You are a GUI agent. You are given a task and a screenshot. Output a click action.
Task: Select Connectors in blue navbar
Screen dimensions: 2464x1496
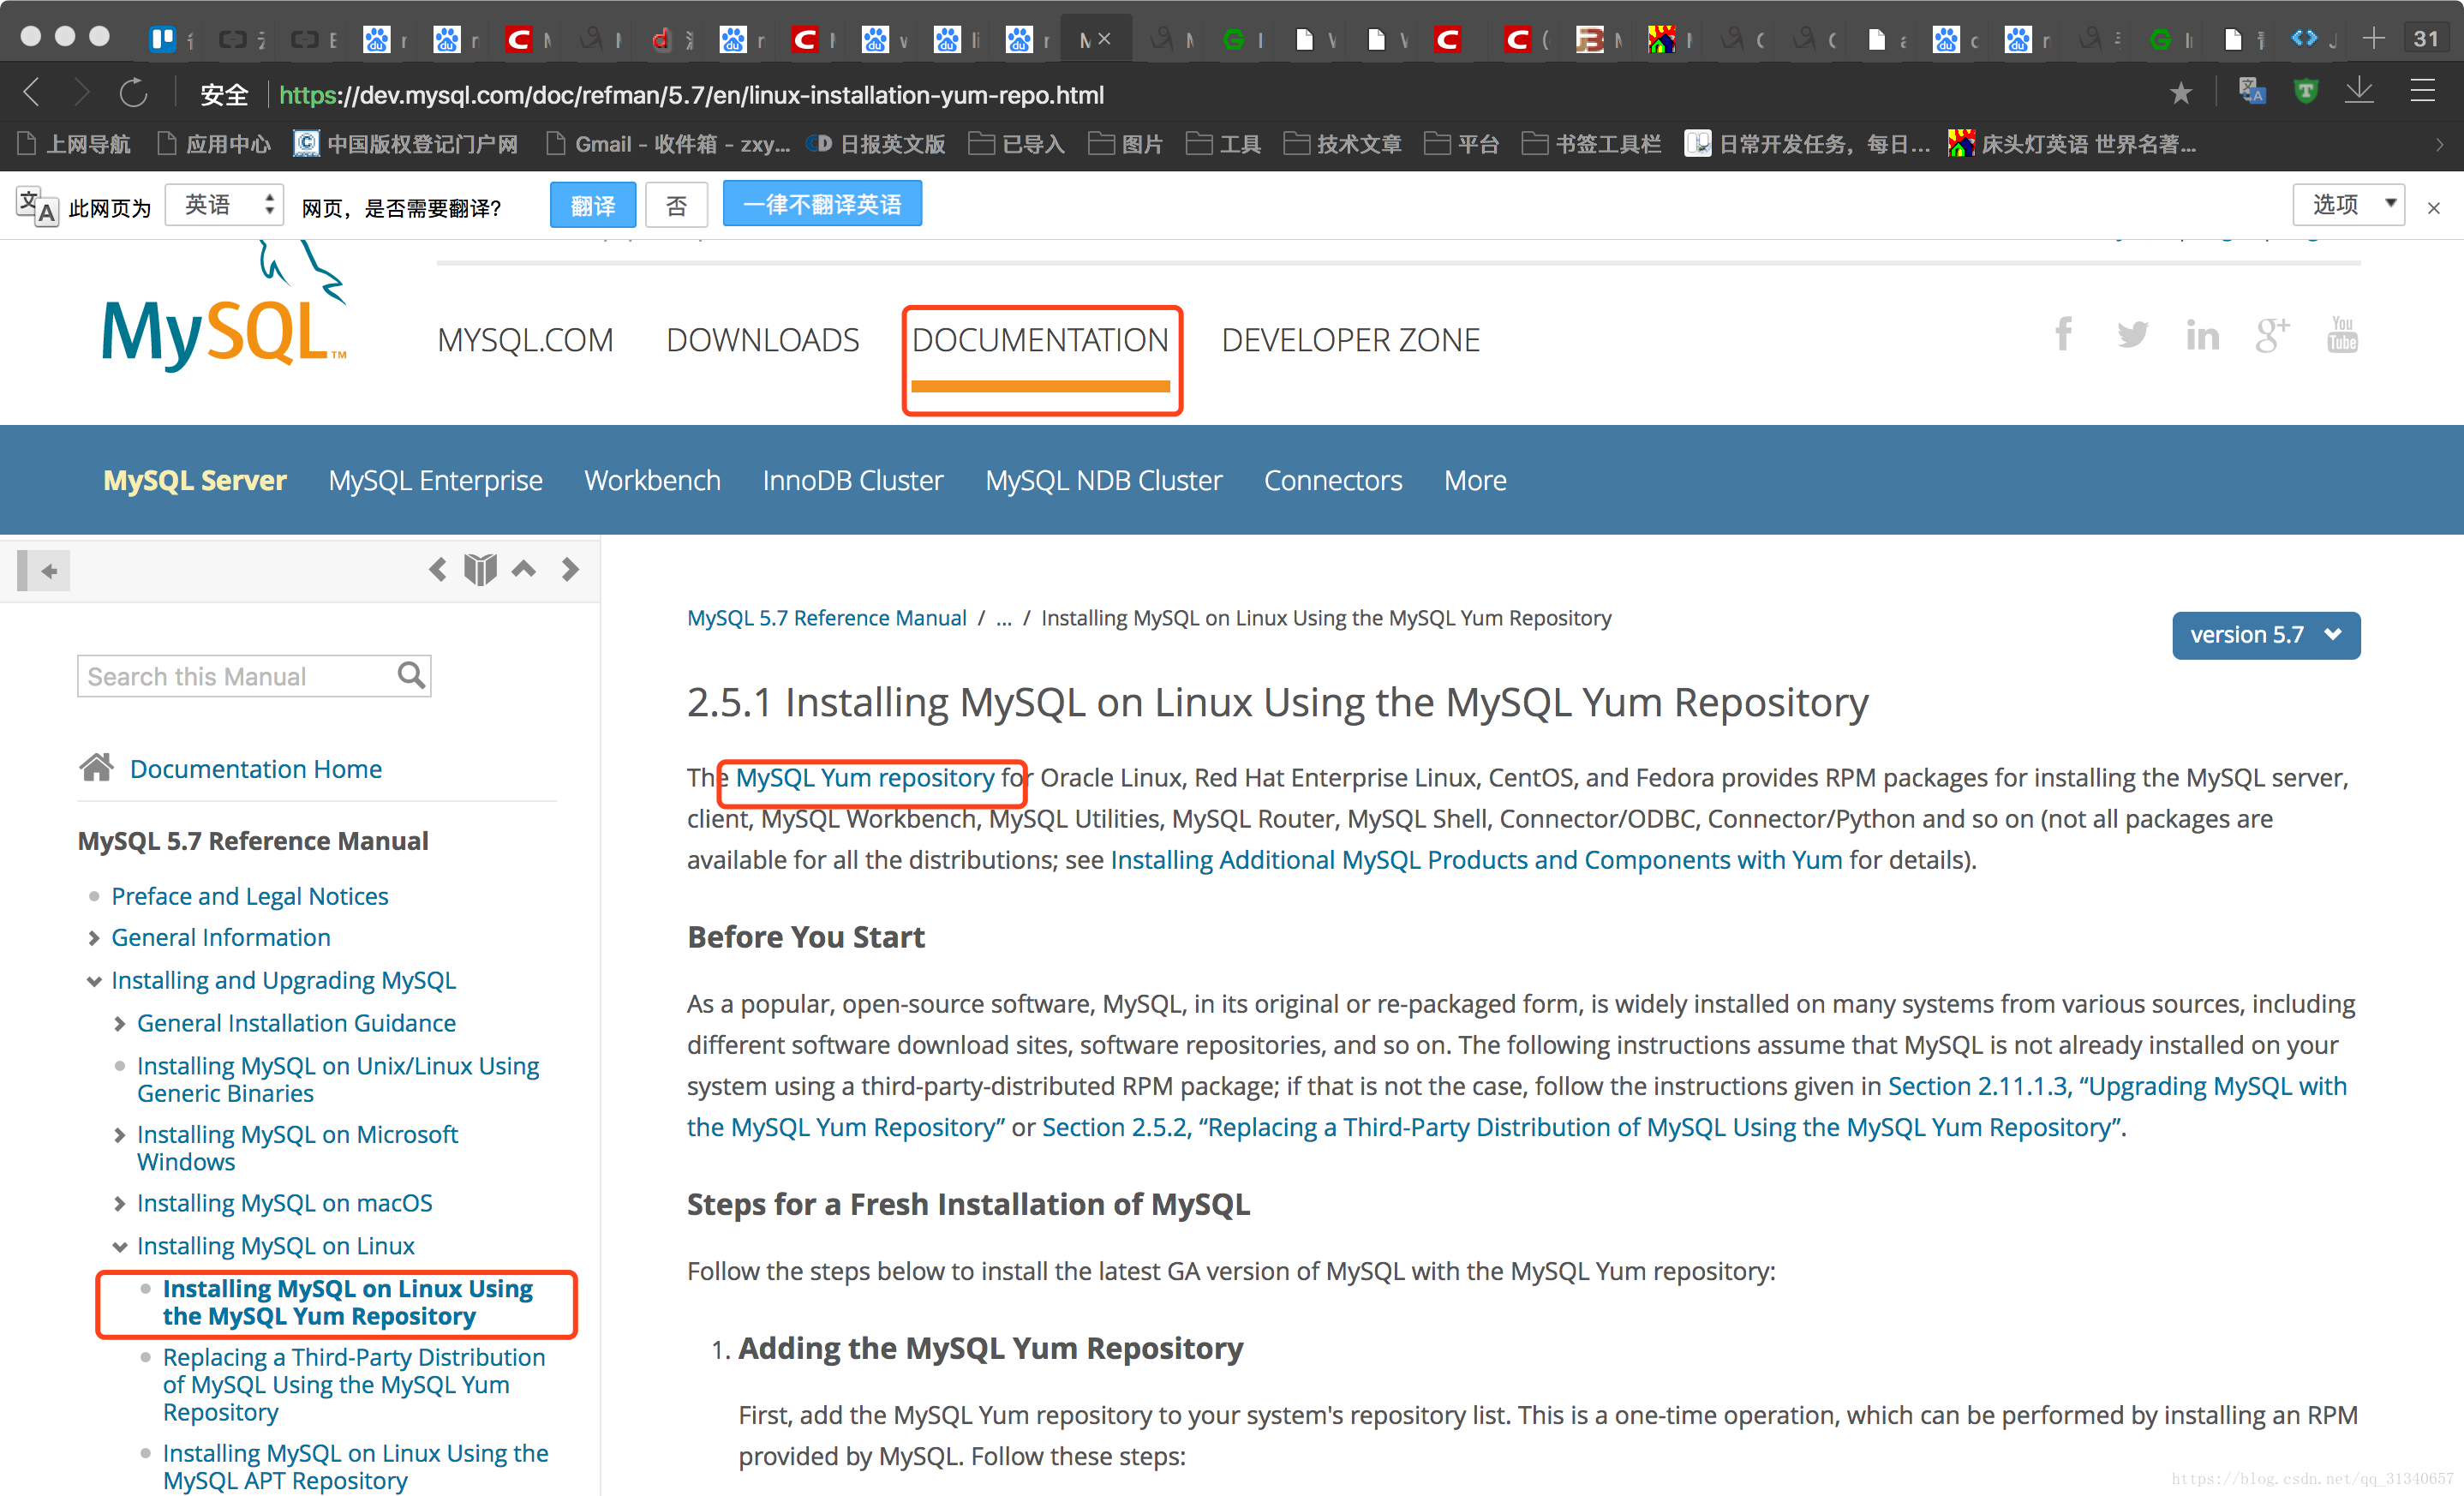coord(1333,480)
